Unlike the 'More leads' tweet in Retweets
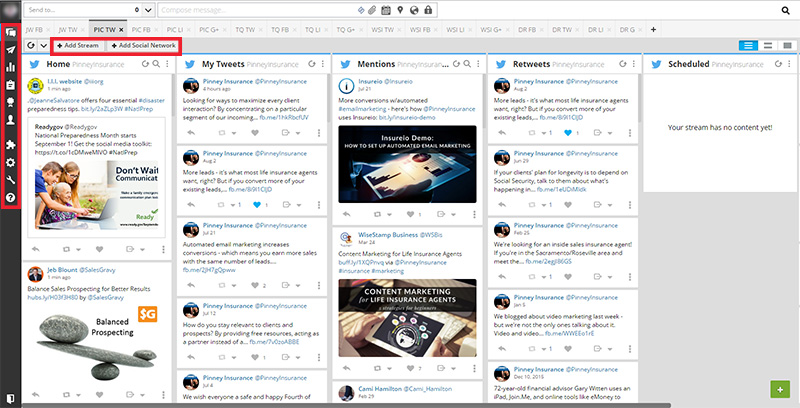The height and width of the screenshot is (408, 800). click(x=568, y=133)
